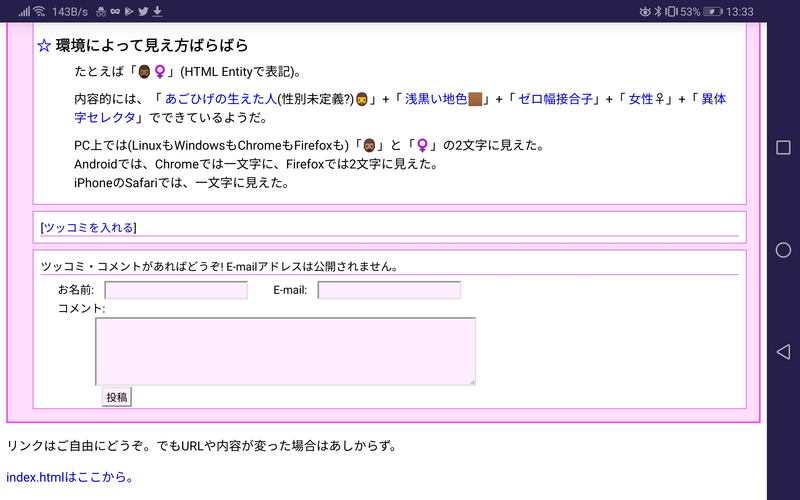Tap the eye comfort icon in status bar
The height and width of the screenshot is (500, 800).
[645, 11]
